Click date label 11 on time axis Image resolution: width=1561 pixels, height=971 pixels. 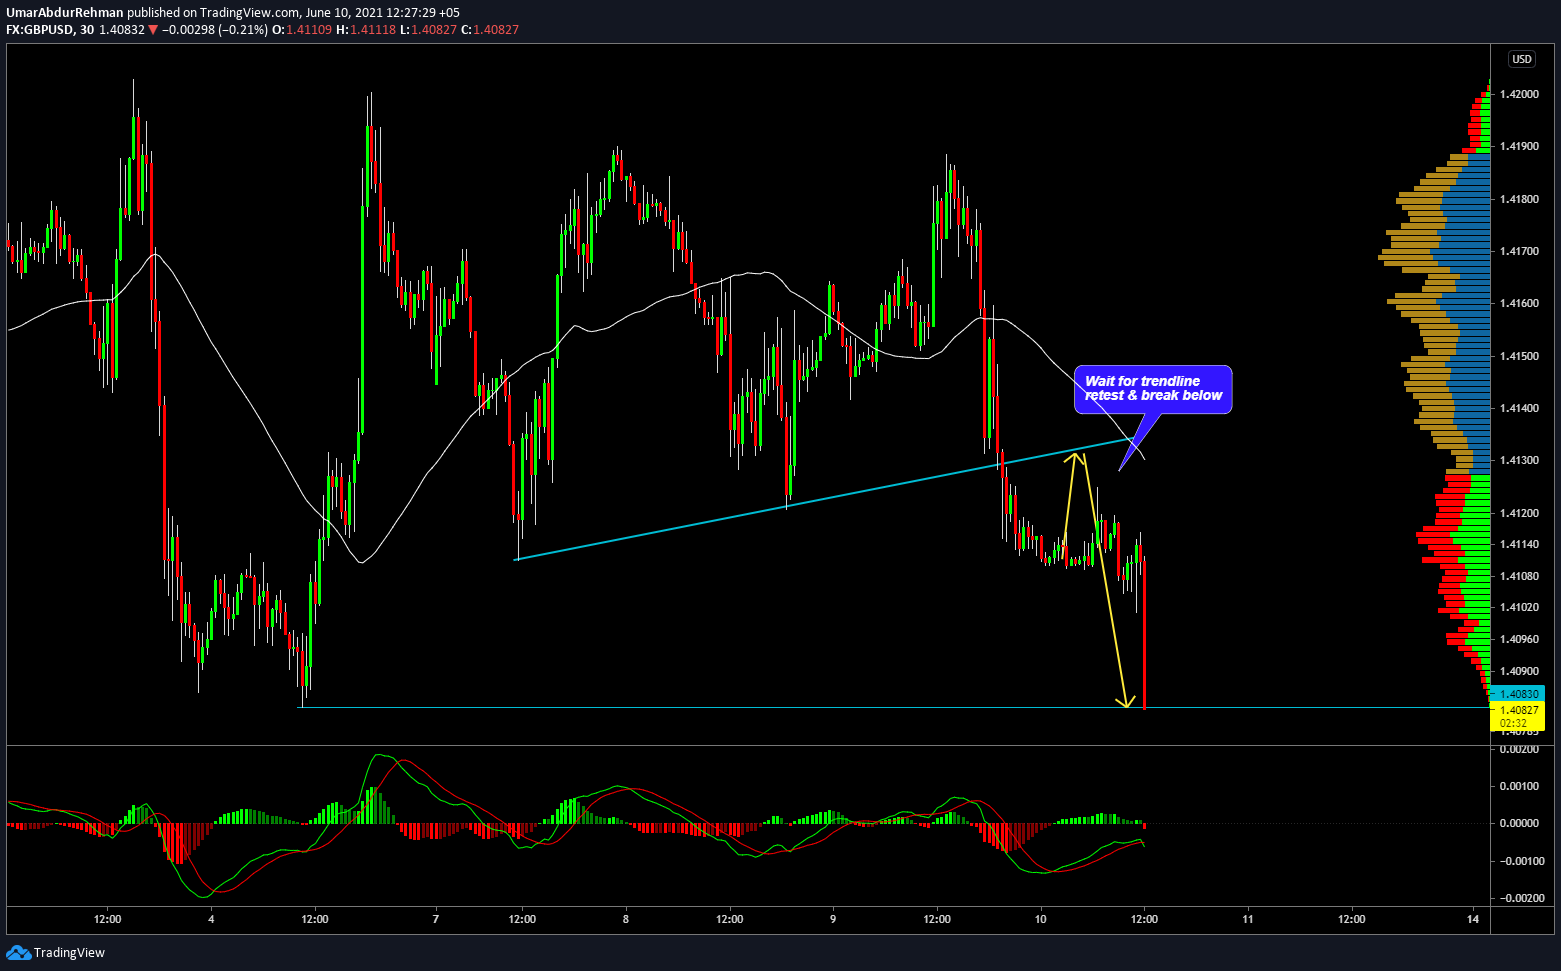coord(1248,919)
